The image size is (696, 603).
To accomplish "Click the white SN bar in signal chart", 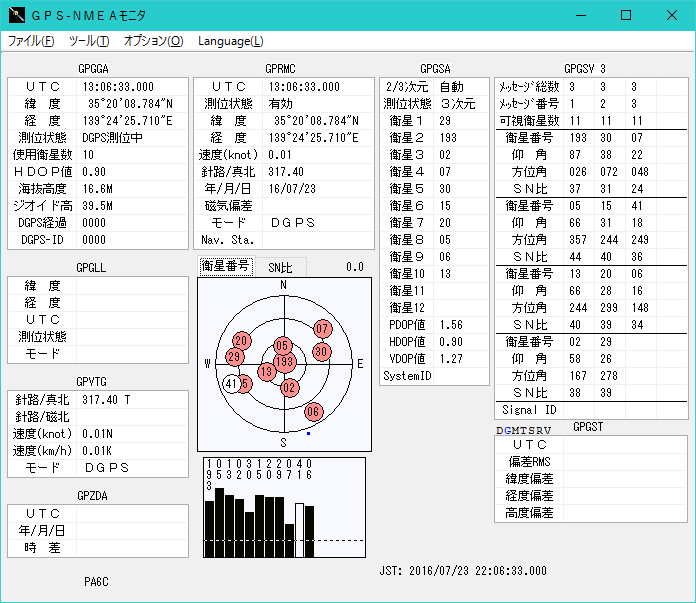I will pos(299,530).
